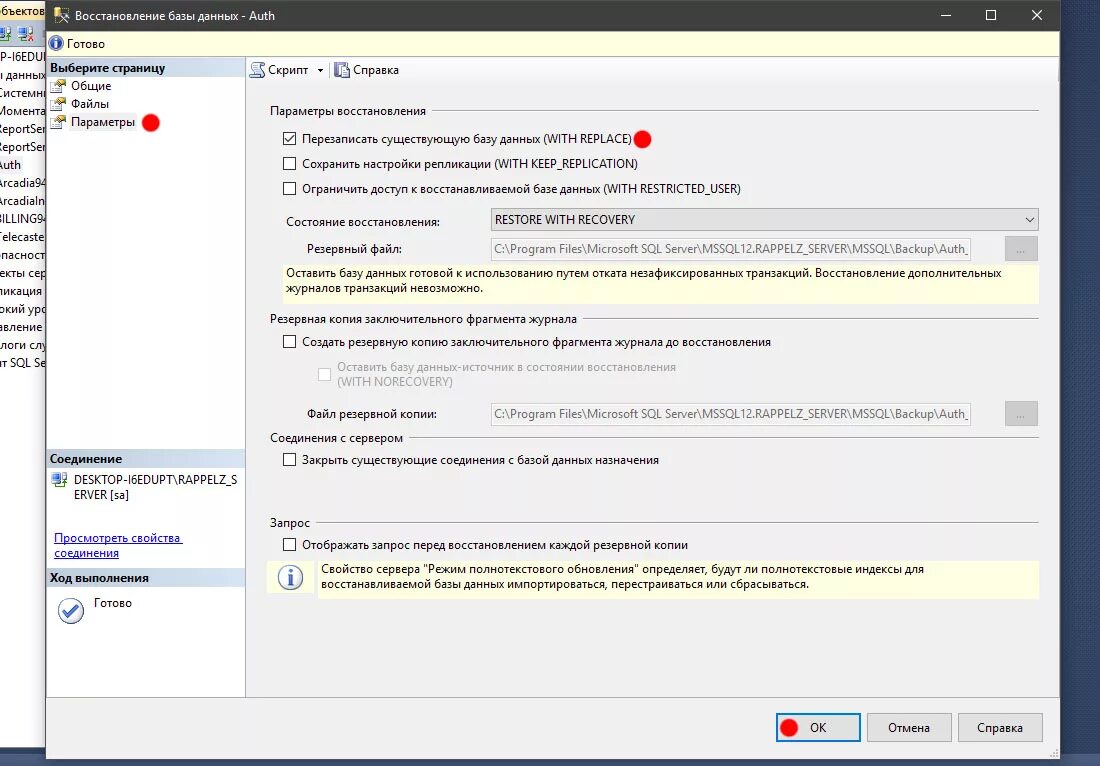Image resolution: width=1100 pixels, height=766 pixels.
Task: Click DESKTOP-I6EDUPT\RAPPELZ_SERVER connection text
Action: tap(155, 487)
